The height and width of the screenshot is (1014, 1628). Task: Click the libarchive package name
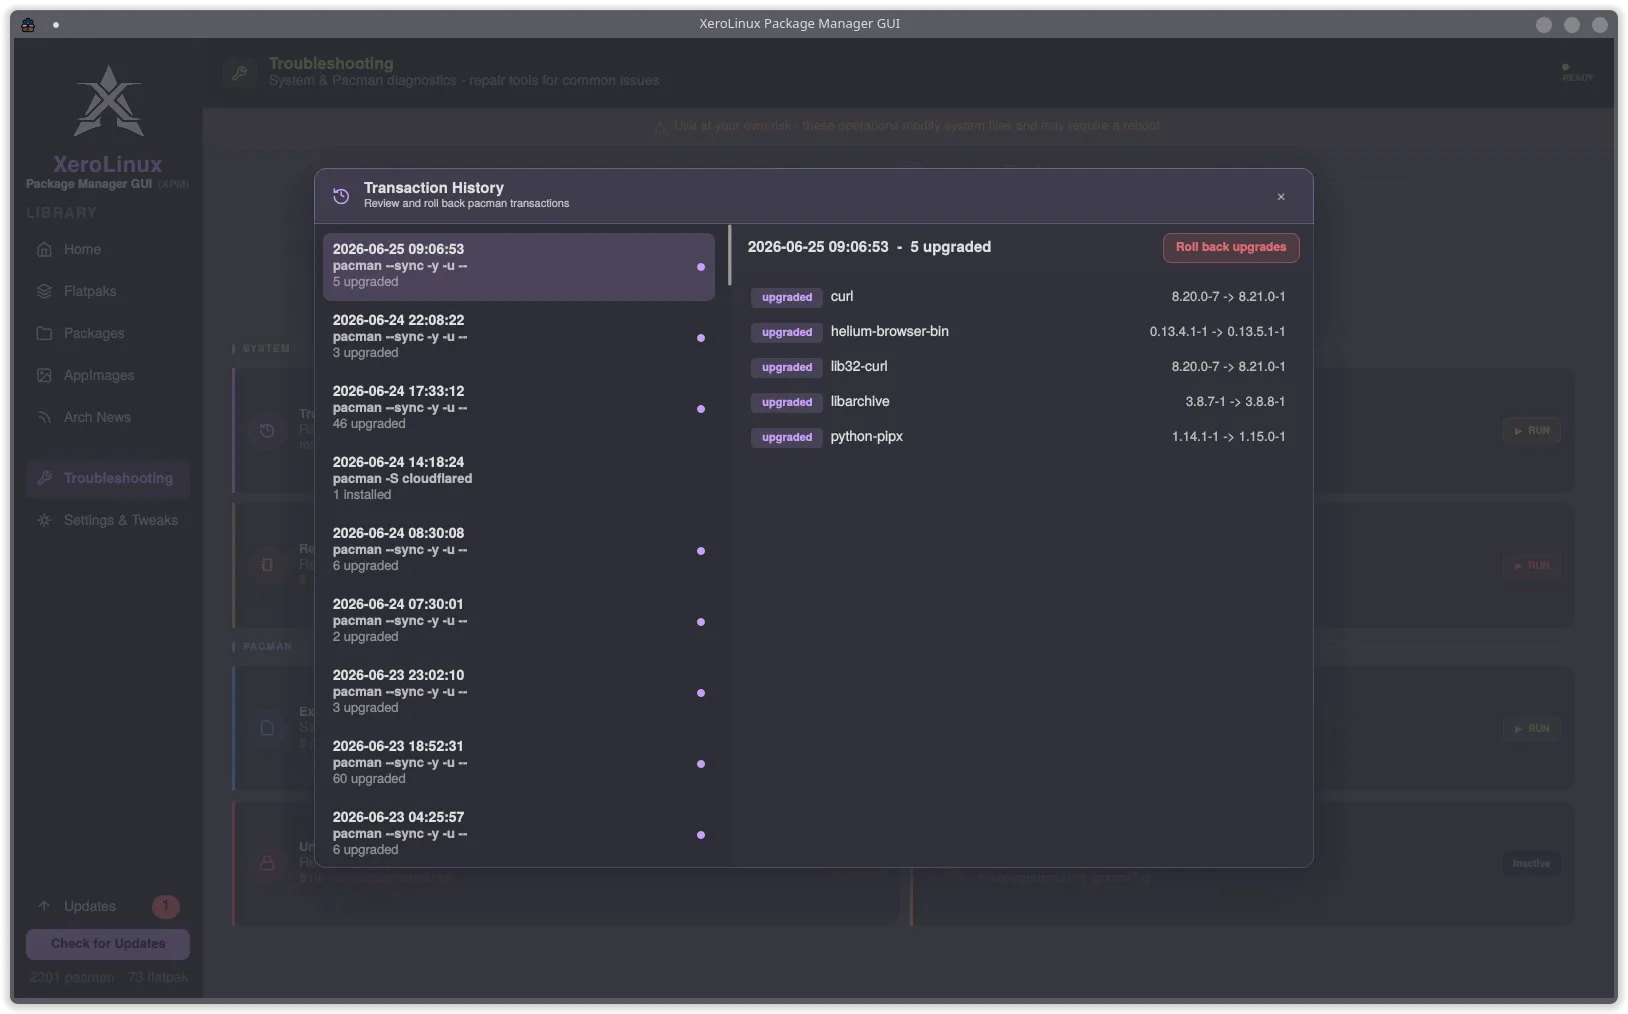(x=859, y=402)
